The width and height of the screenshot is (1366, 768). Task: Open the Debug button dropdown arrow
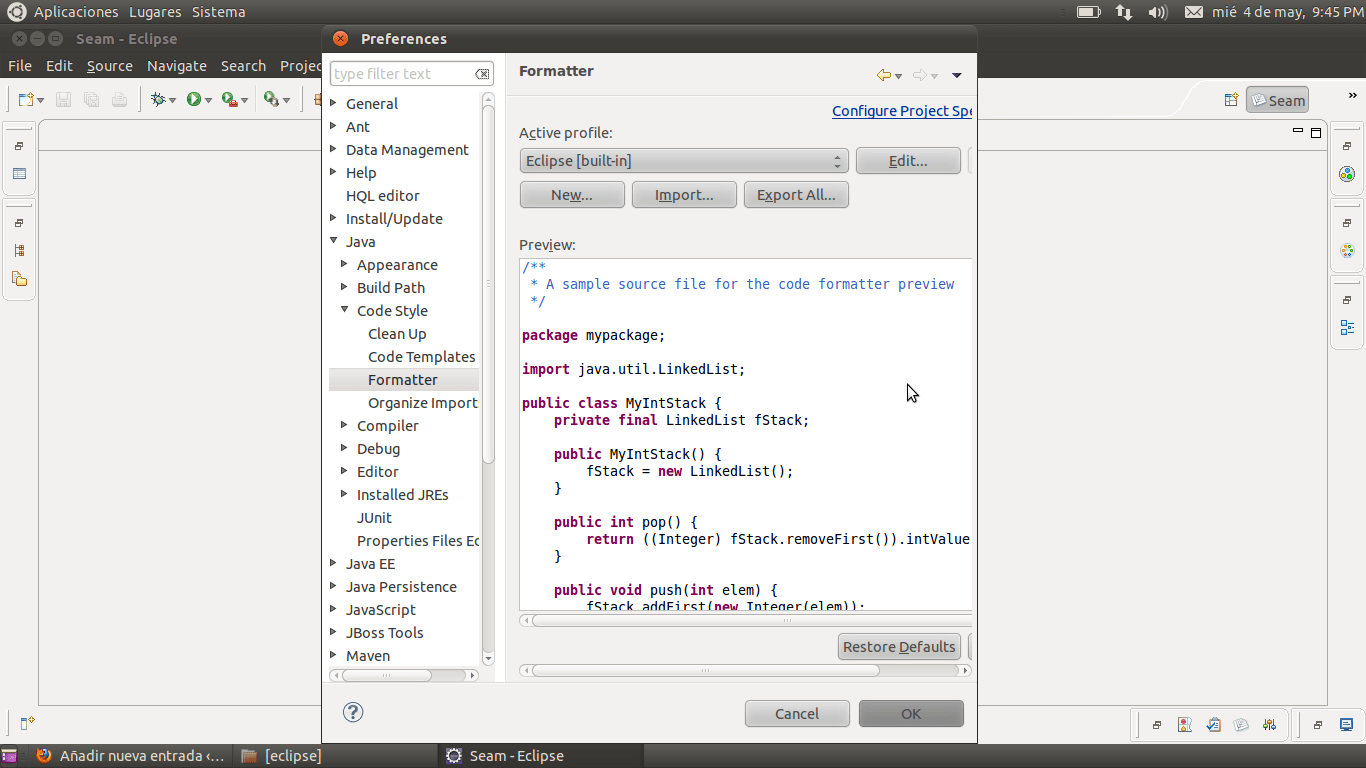point(172,100)
